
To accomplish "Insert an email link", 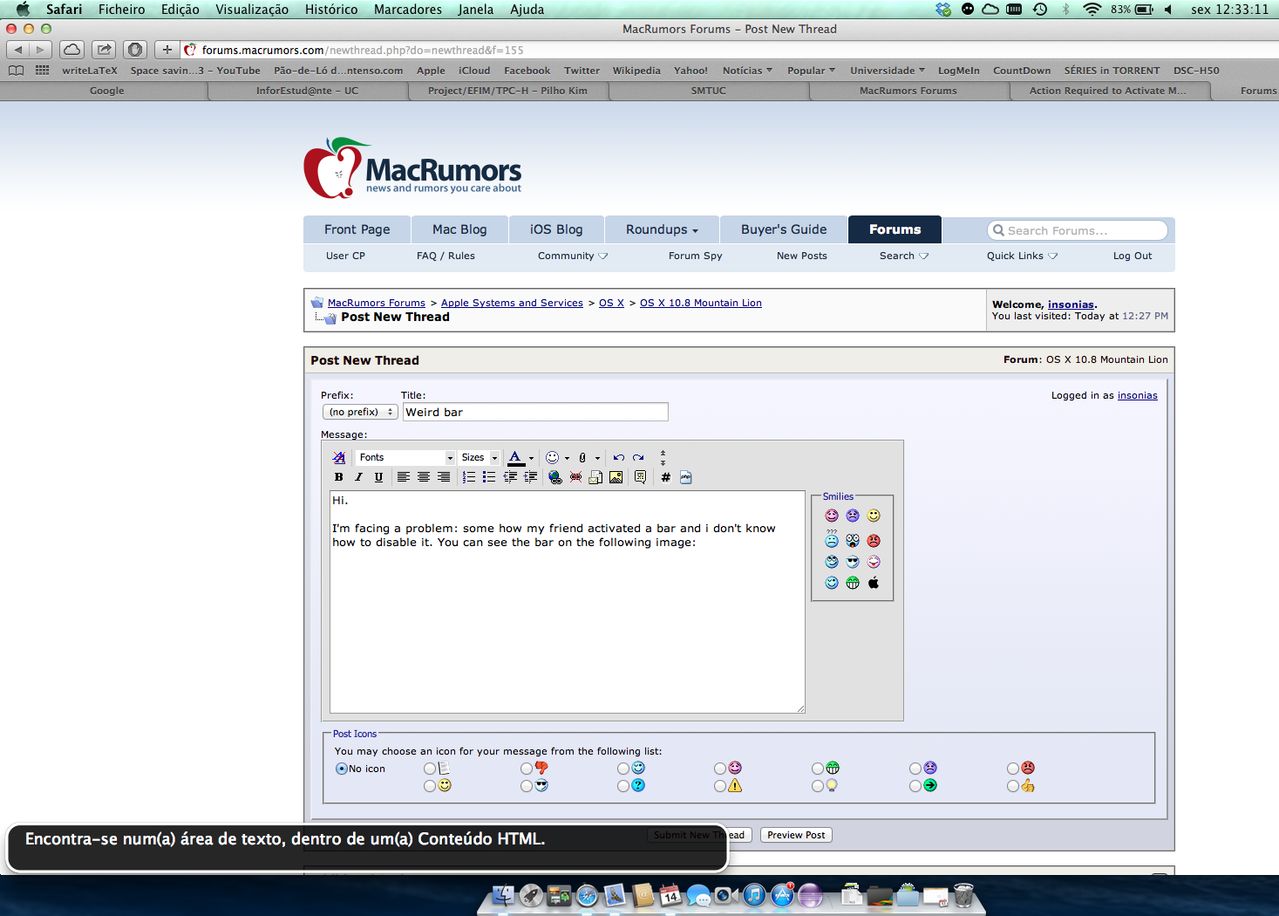I will coord(595,477).
